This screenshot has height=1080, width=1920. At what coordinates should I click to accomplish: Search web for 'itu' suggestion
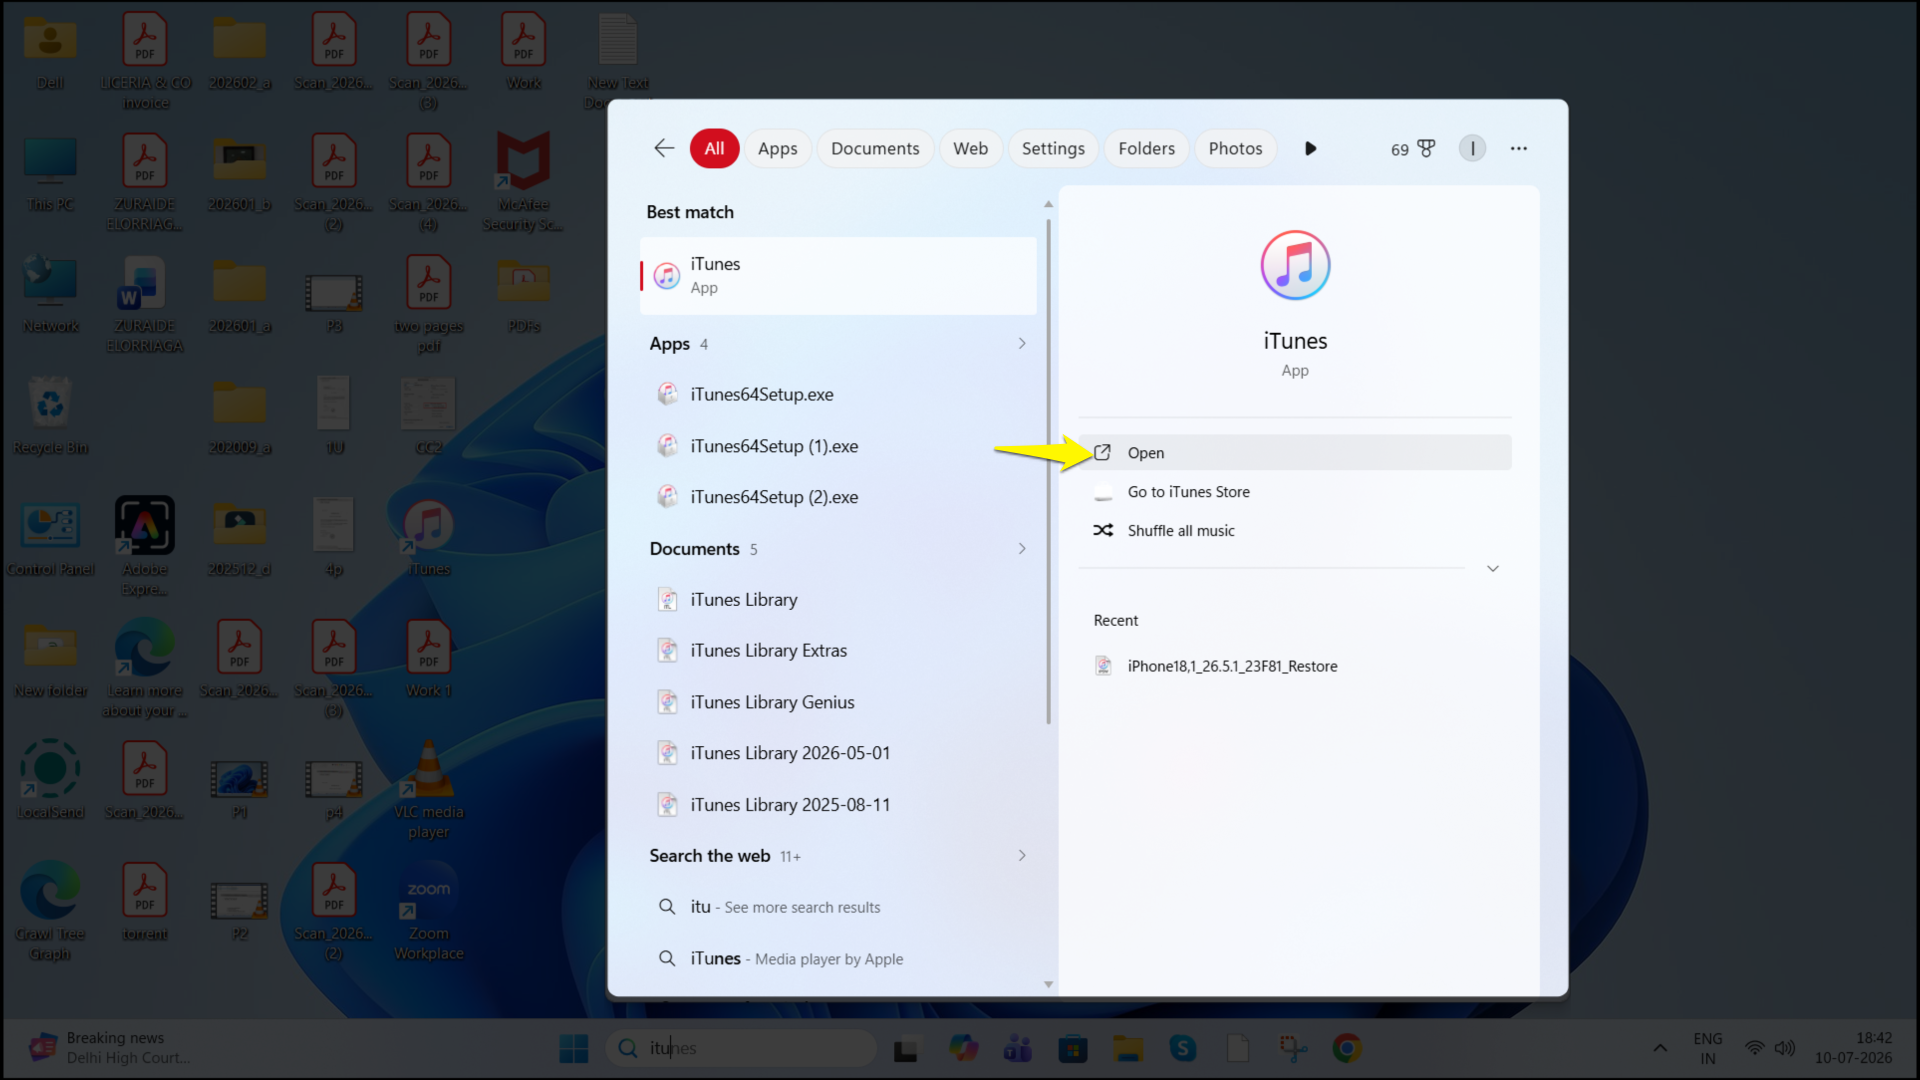pyautogui.click(x=838, y=907)
